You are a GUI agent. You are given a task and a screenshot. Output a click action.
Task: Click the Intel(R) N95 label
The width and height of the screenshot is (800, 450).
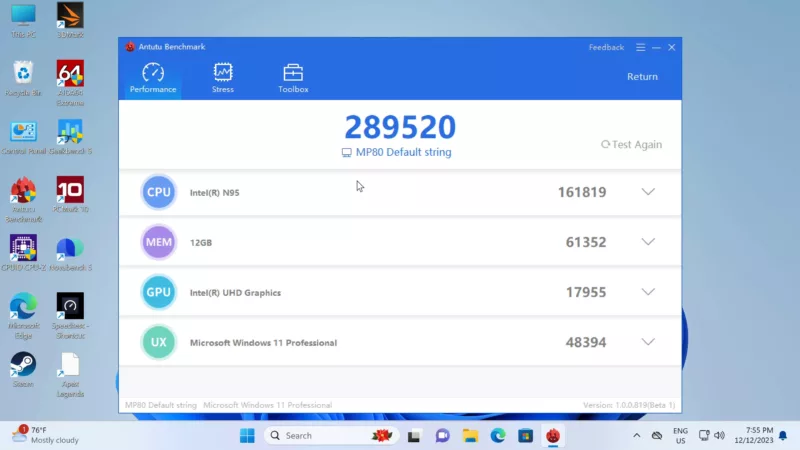point(214,192)
